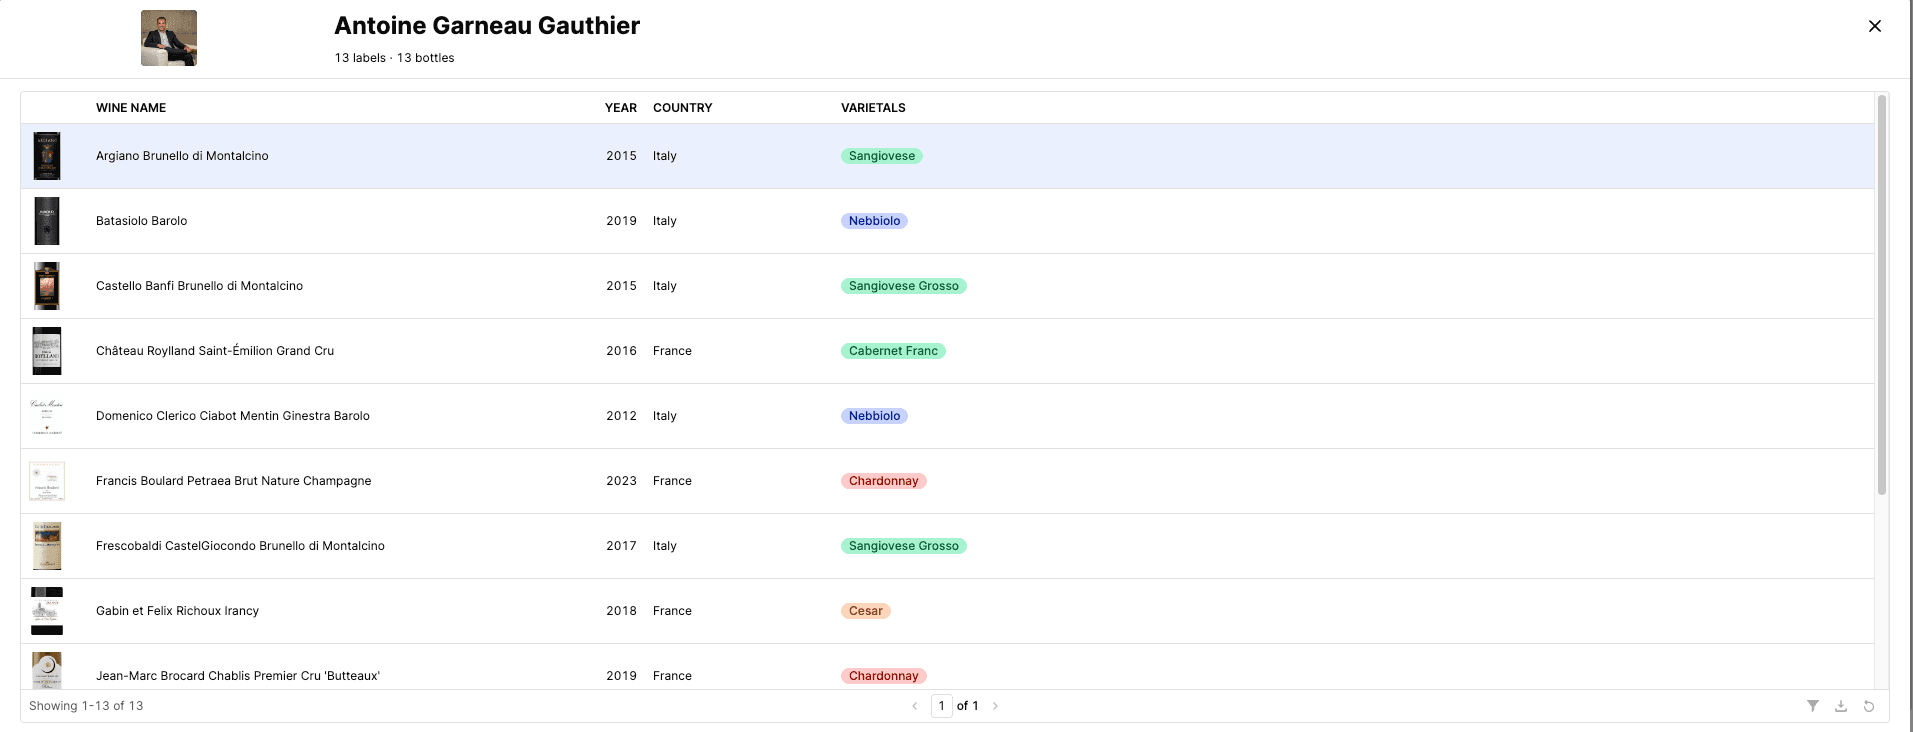Image resolution: width=1913 pixels, height=732 pixels.
Task: Go to the previous page arrow
Action: (x=914, y=706)
